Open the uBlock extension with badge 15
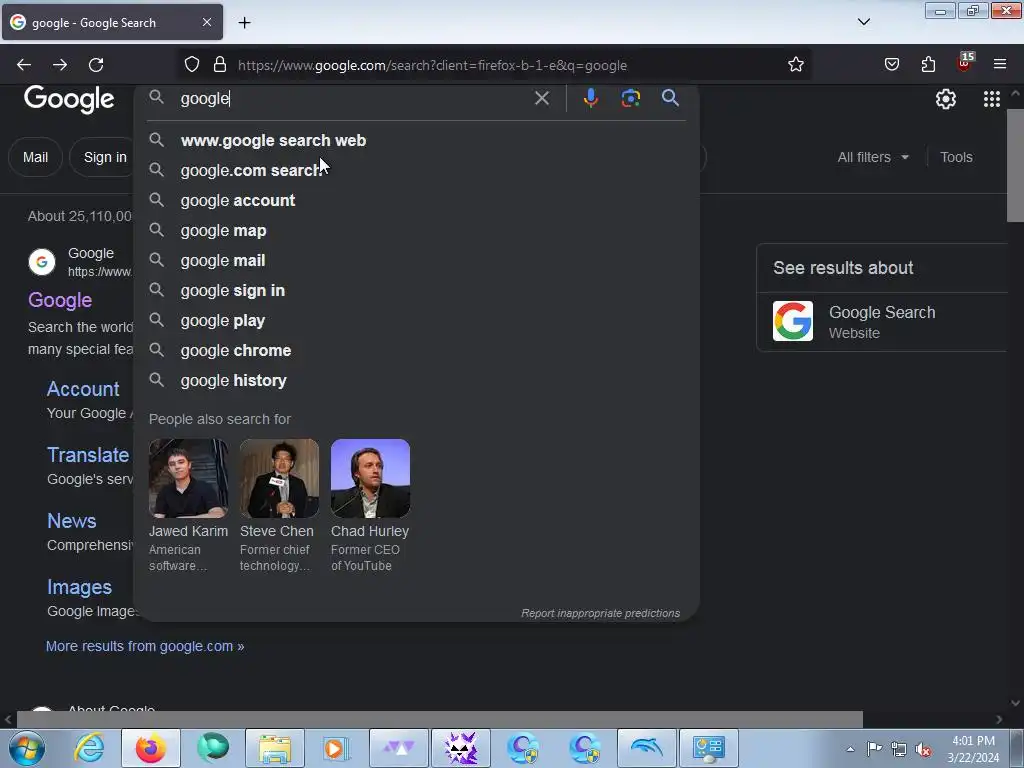The height and width of the screenshot is (768, 1024). [965, 63]
